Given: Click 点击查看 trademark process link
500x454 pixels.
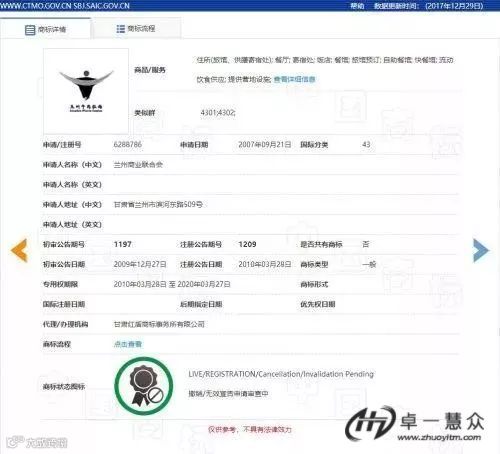Looking at the screenshot, I should 128,344.
